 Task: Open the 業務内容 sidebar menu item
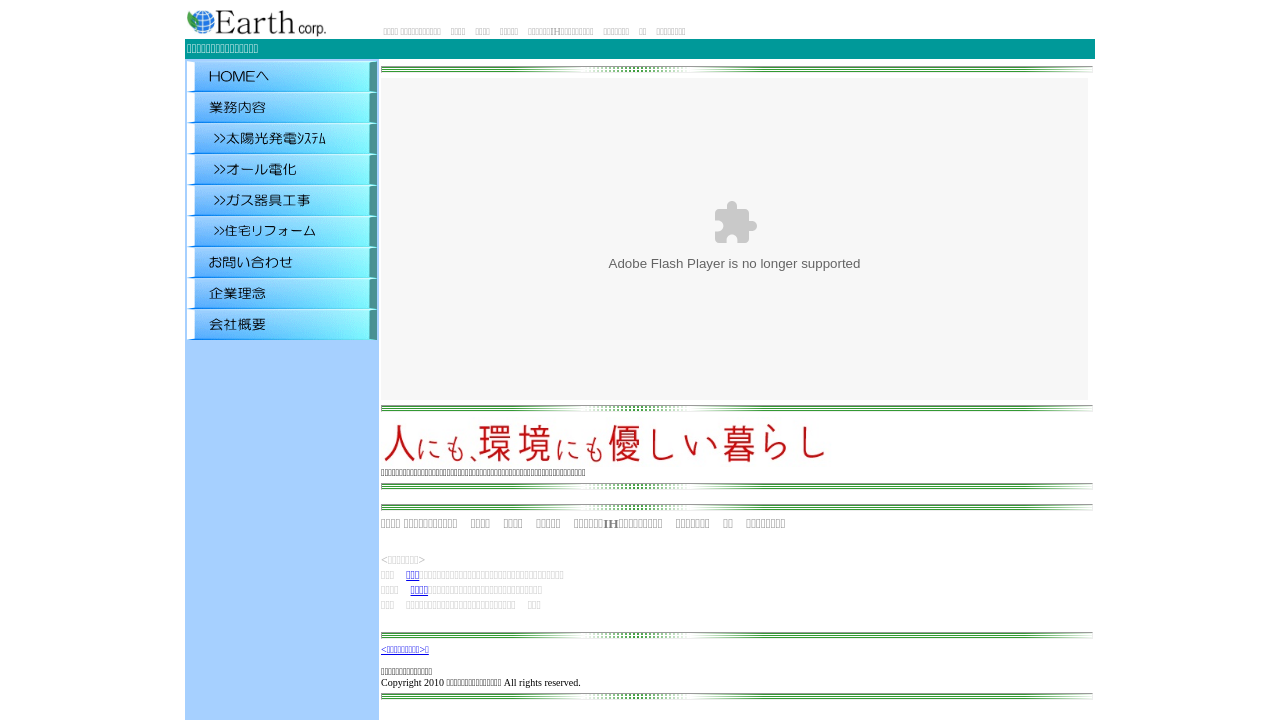tap(281, 108)
